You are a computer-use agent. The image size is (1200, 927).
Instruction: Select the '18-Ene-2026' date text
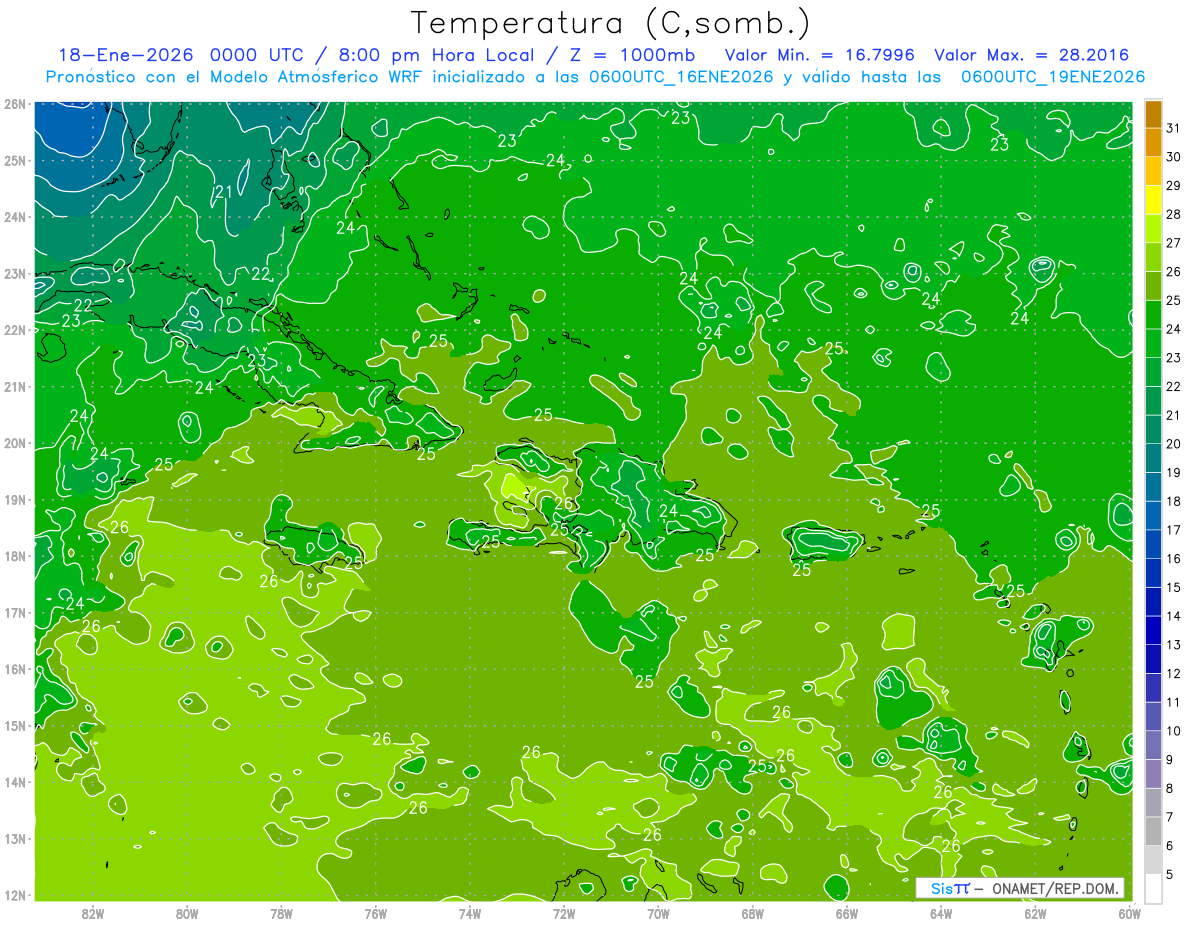(x=126, y=55)
